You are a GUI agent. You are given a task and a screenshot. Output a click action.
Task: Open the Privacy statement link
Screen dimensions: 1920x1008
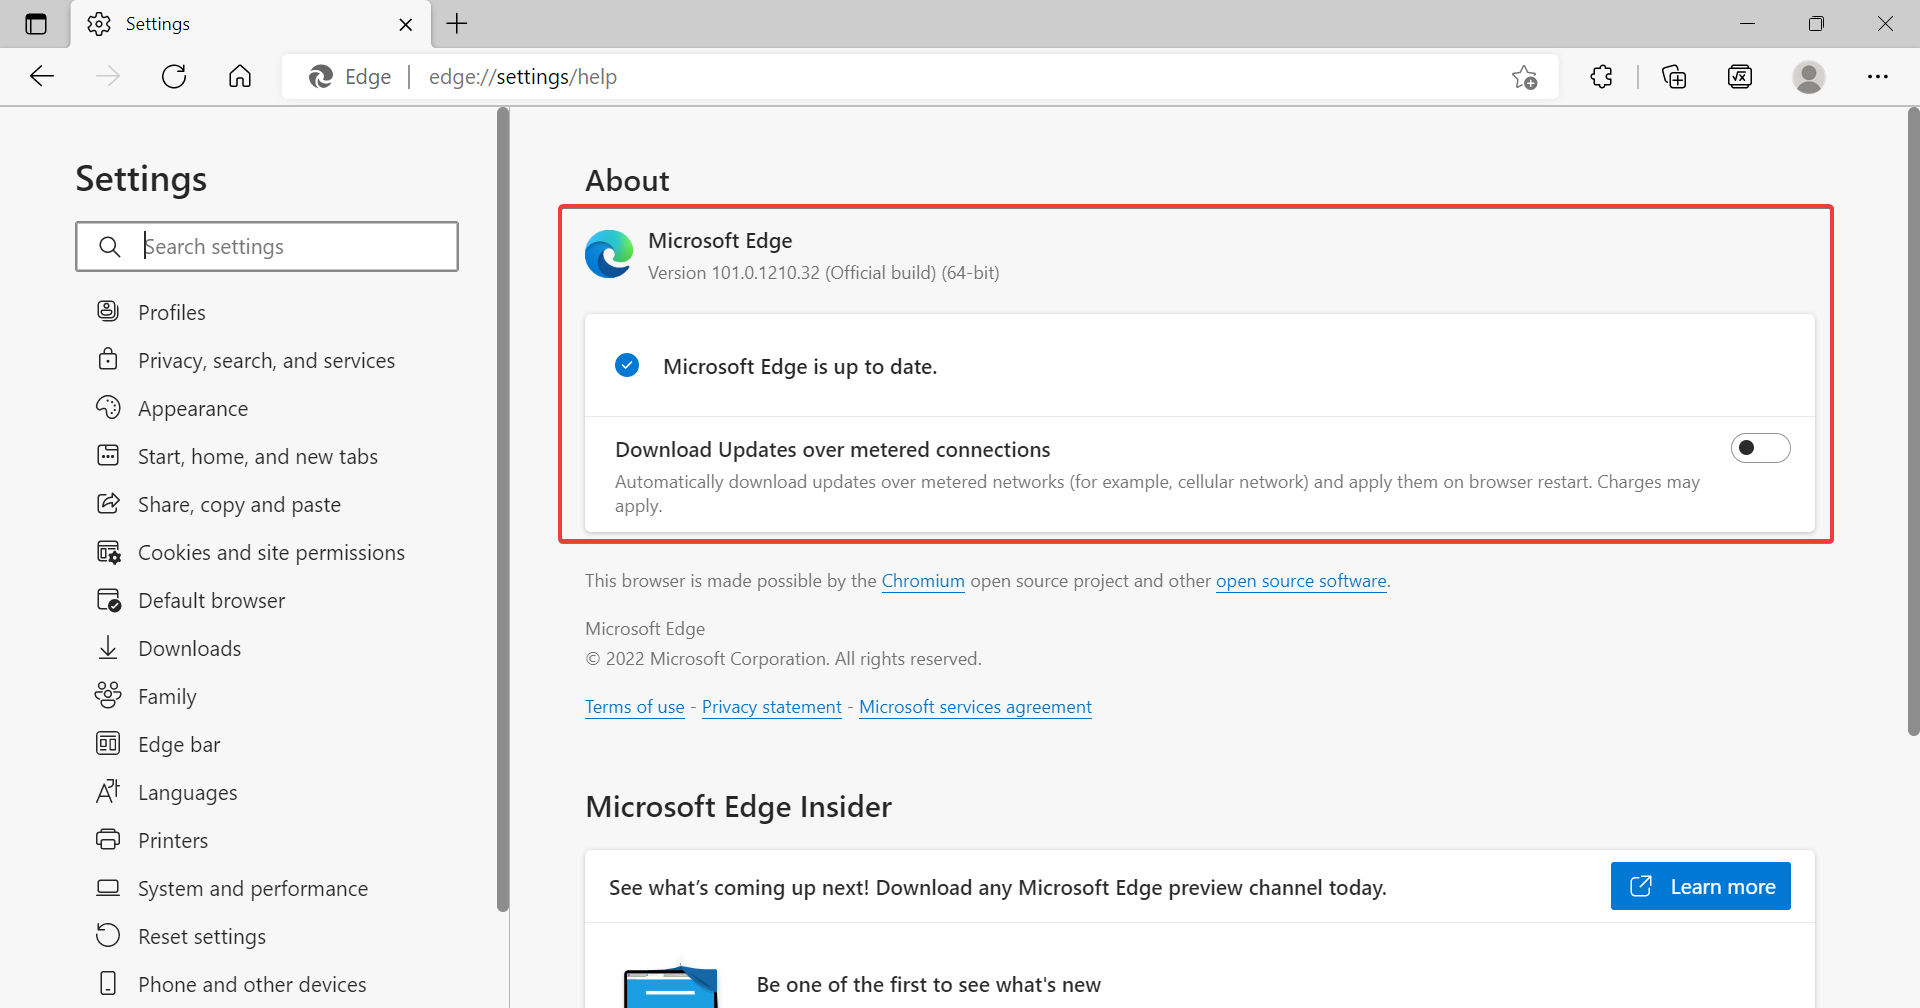tap(771, 706)
